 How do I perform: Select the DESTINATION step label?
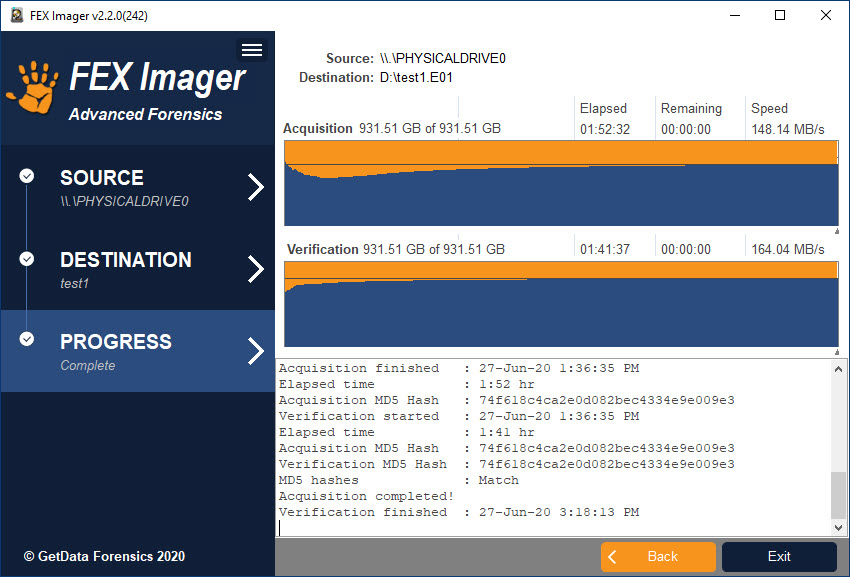coord(125,260)
